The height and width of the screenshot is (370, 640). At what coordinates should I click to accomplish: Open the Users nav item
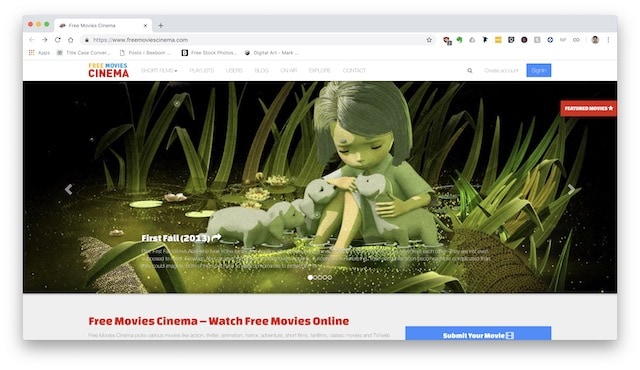234,71
